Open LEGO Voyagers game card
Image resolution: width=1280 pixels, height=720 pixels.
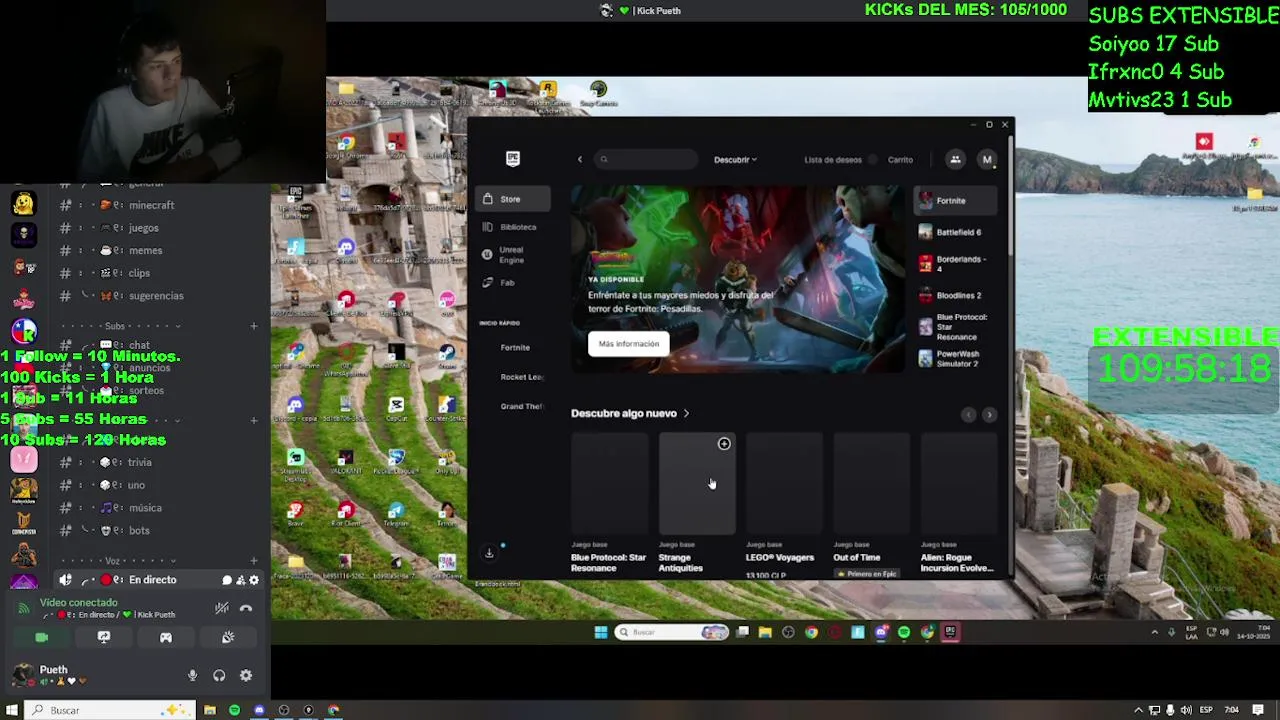point(784,506)
